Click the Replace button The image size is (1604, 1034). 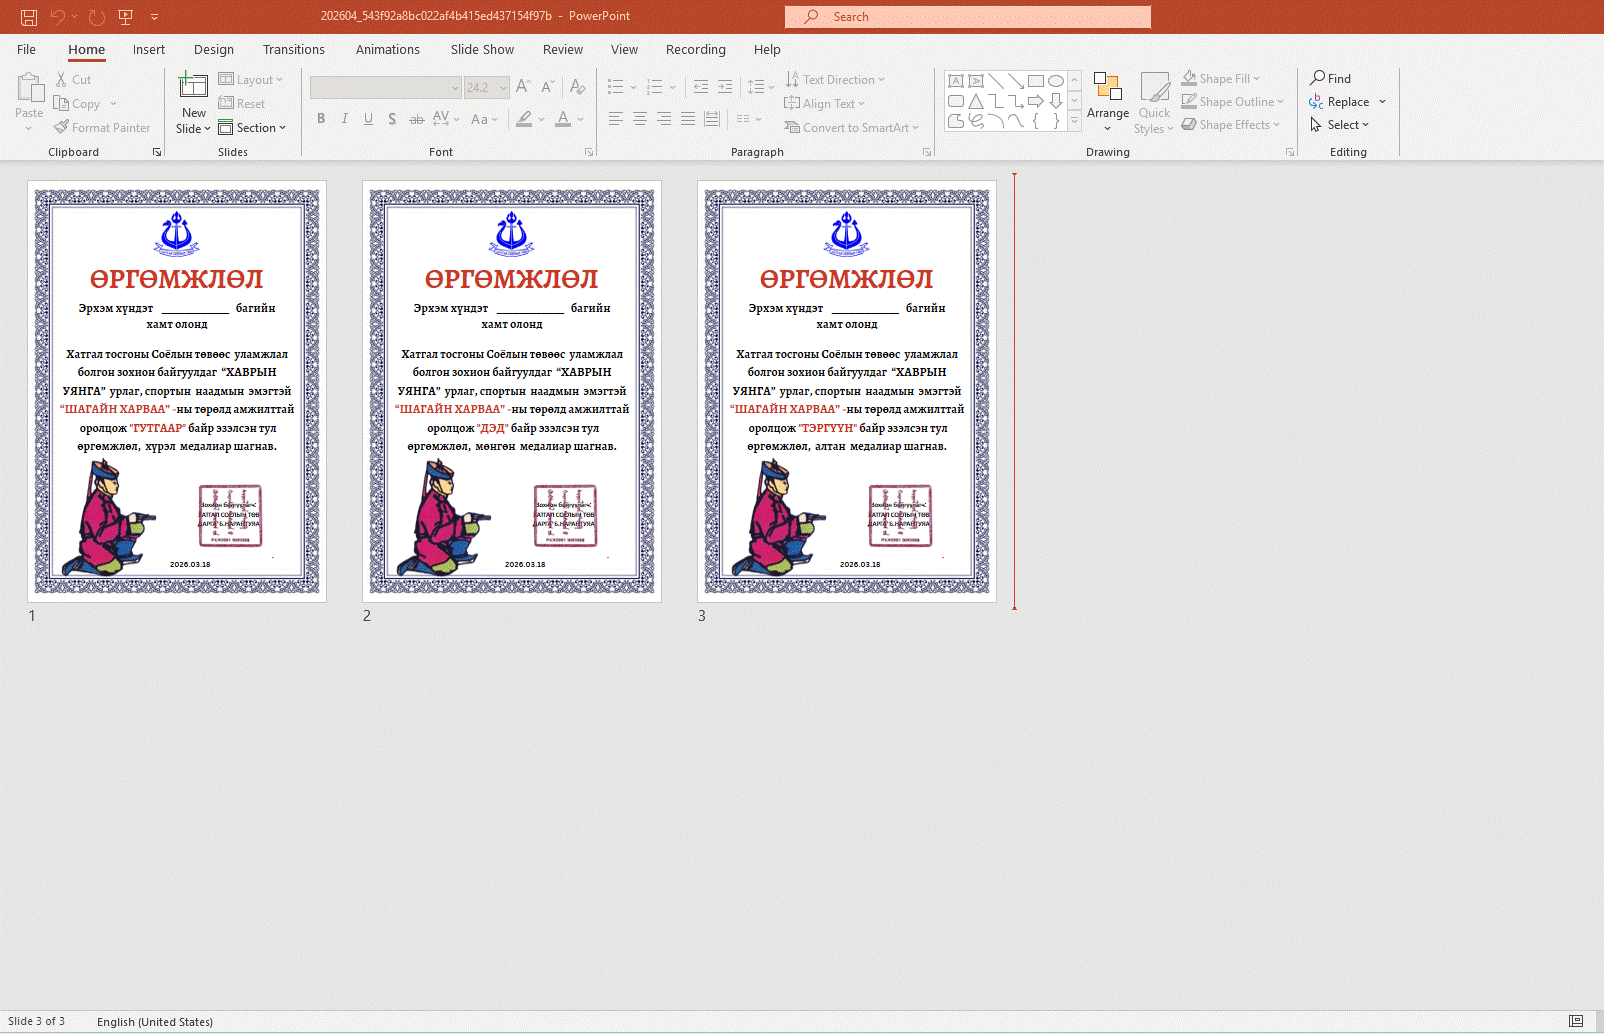(x=1347, y=102)
